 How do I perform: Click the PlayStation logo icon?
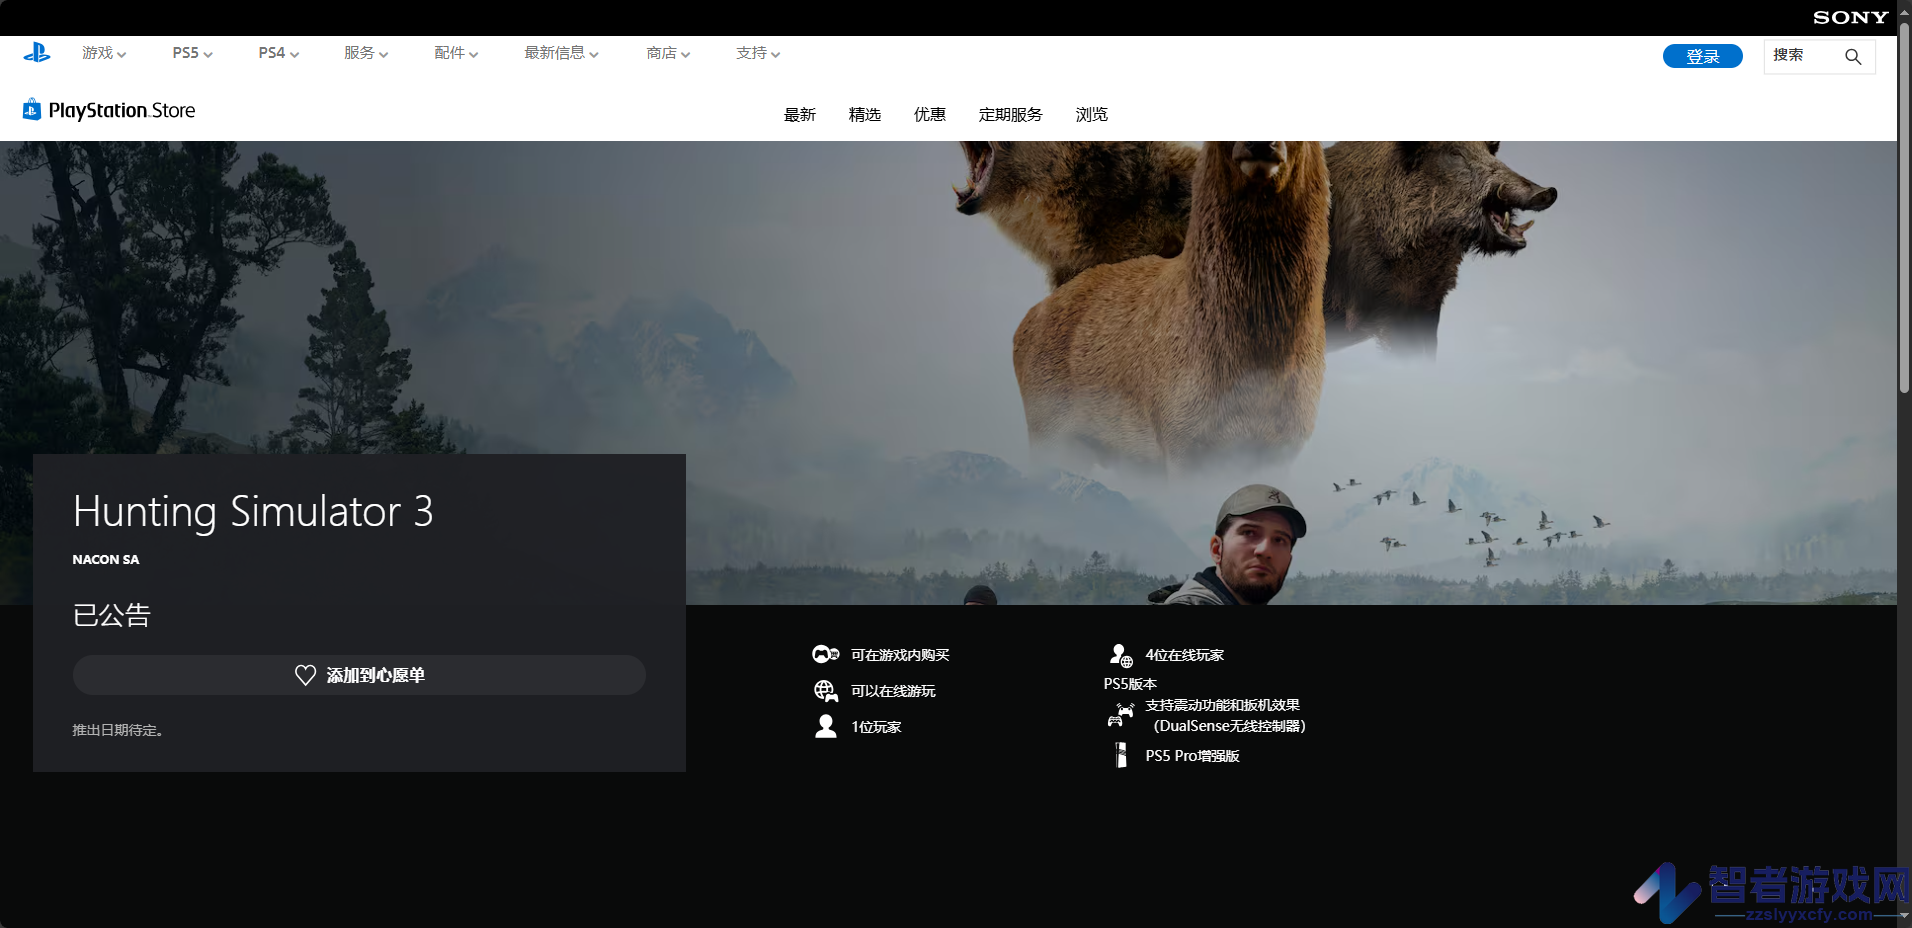click(x=37, y=53)
